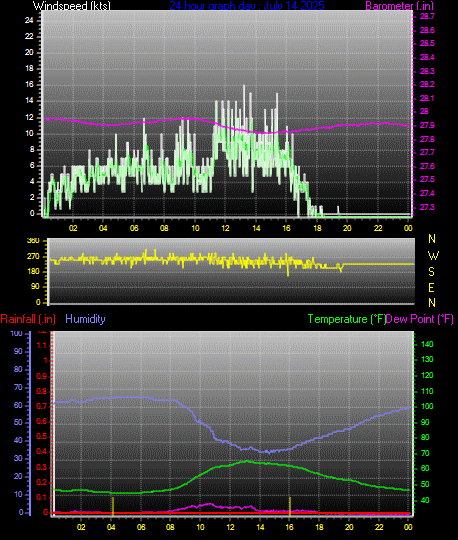The width and height of the screenshot is (458, 540).
Task: Click the 100 humidity scale value
Action: [x=17, y=333]
